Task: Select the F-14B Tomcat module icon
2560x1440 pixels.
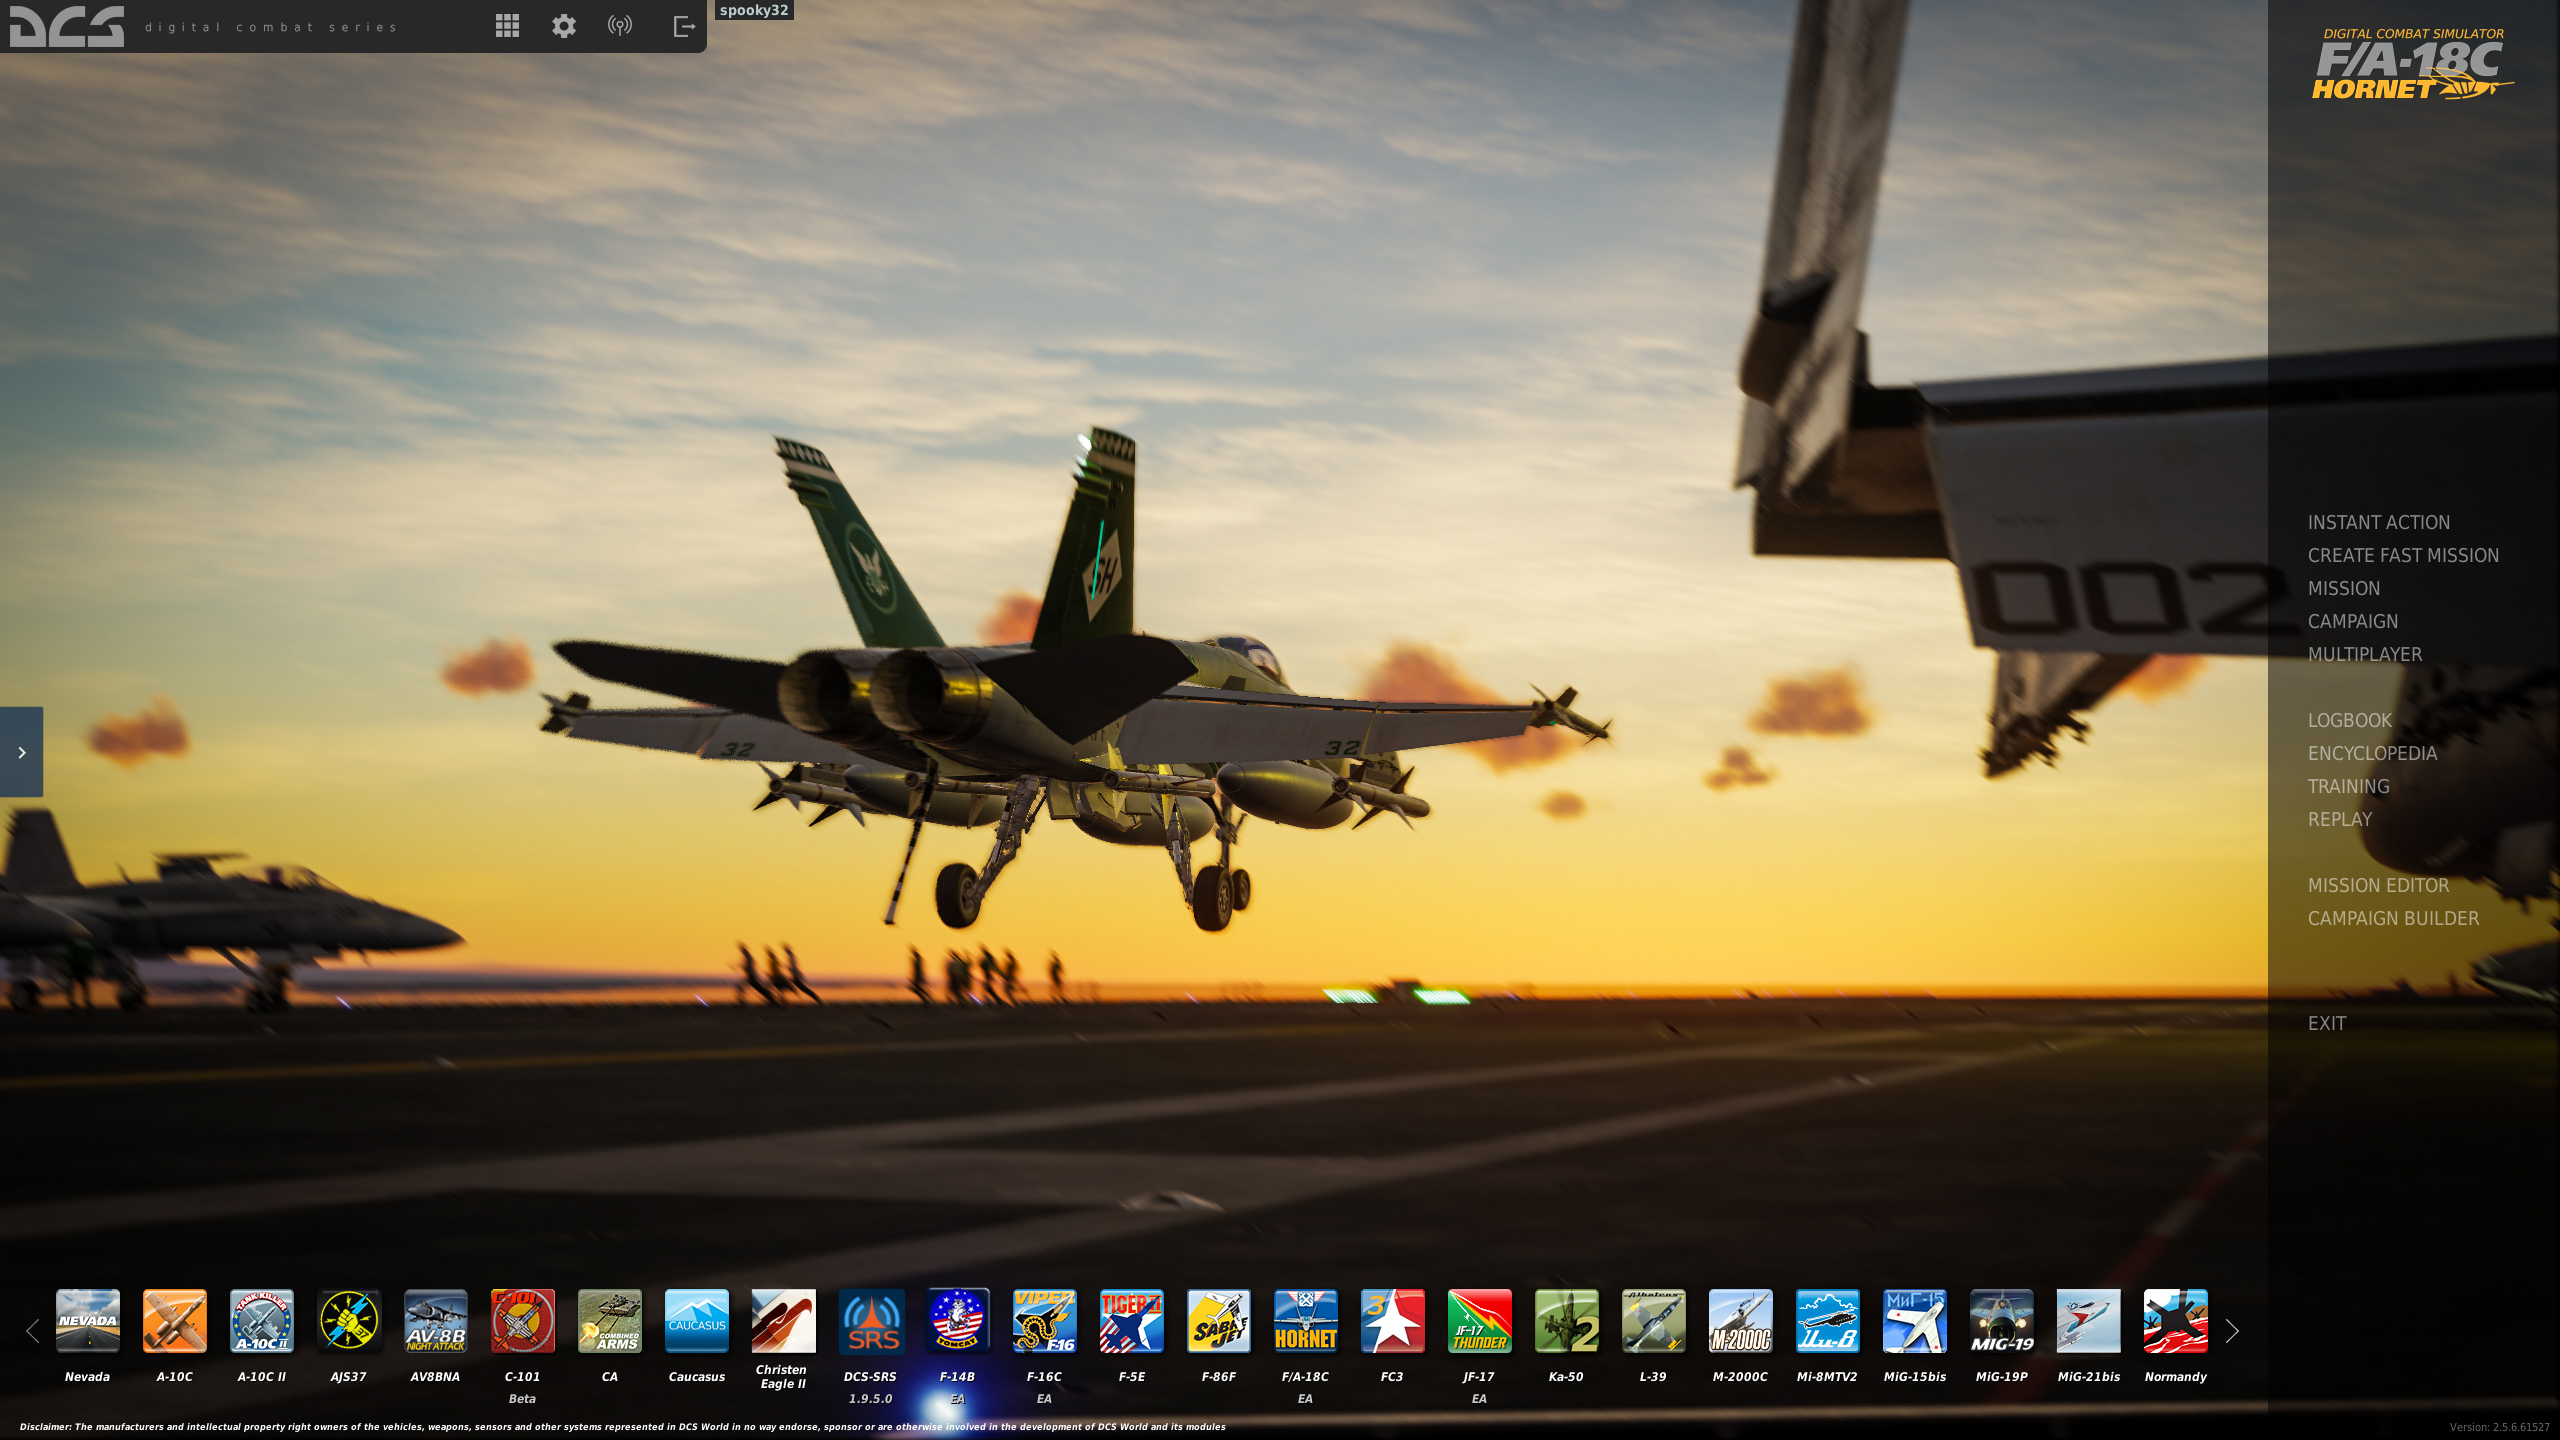Action: tap(957, 1320)
